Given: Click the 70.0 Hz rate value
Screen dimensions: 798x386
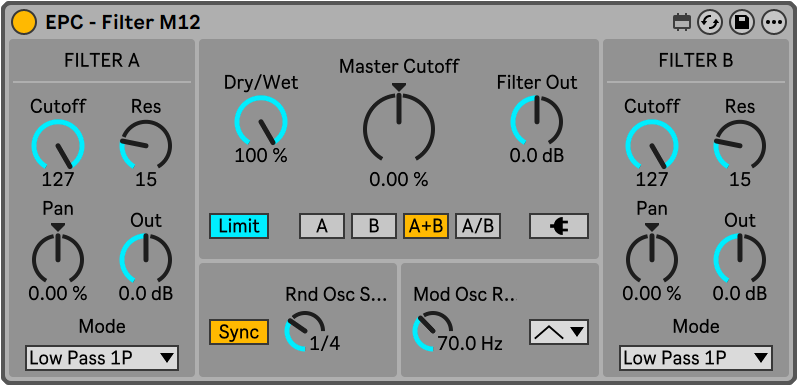Looking at the screenshot, I should pyautogui.click(x=470, y=344).
